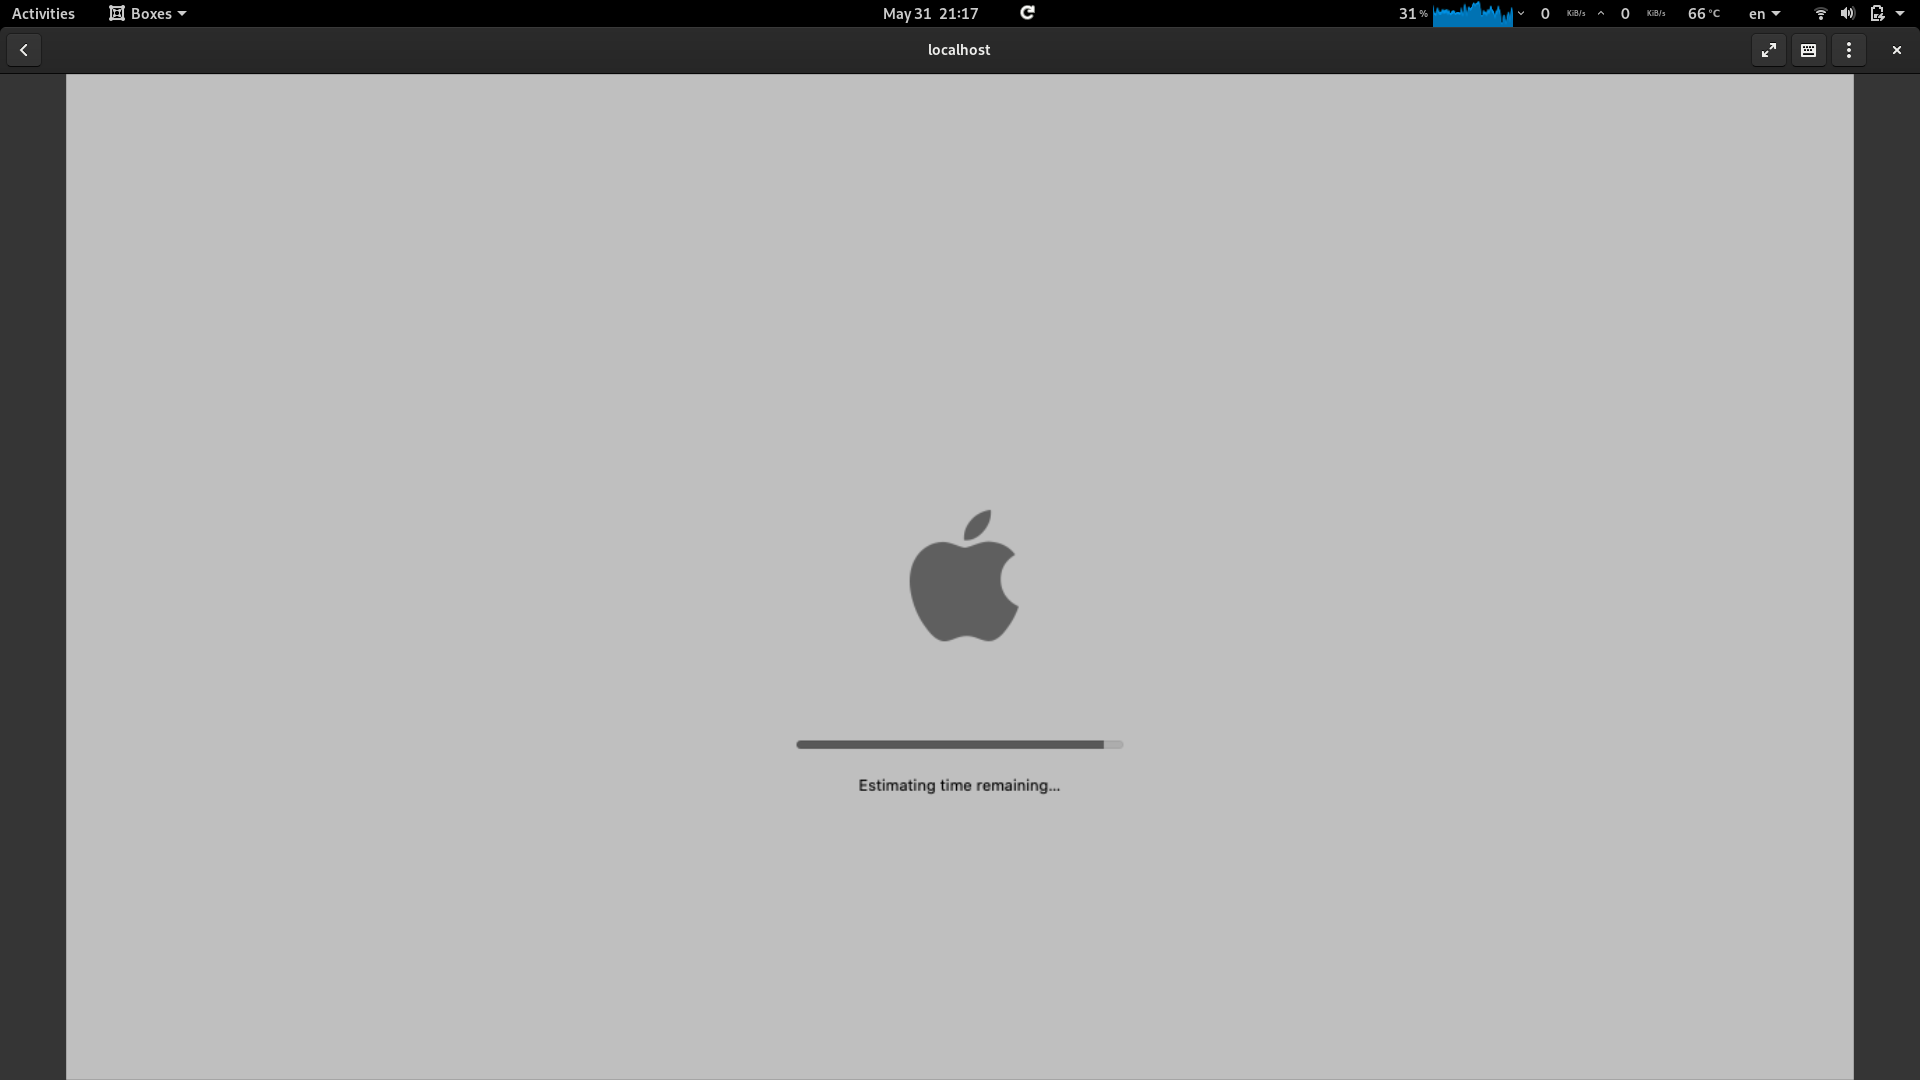Click the CPU usage graph showing 31%
1920x1080 pixels.
pos(1470,13)
